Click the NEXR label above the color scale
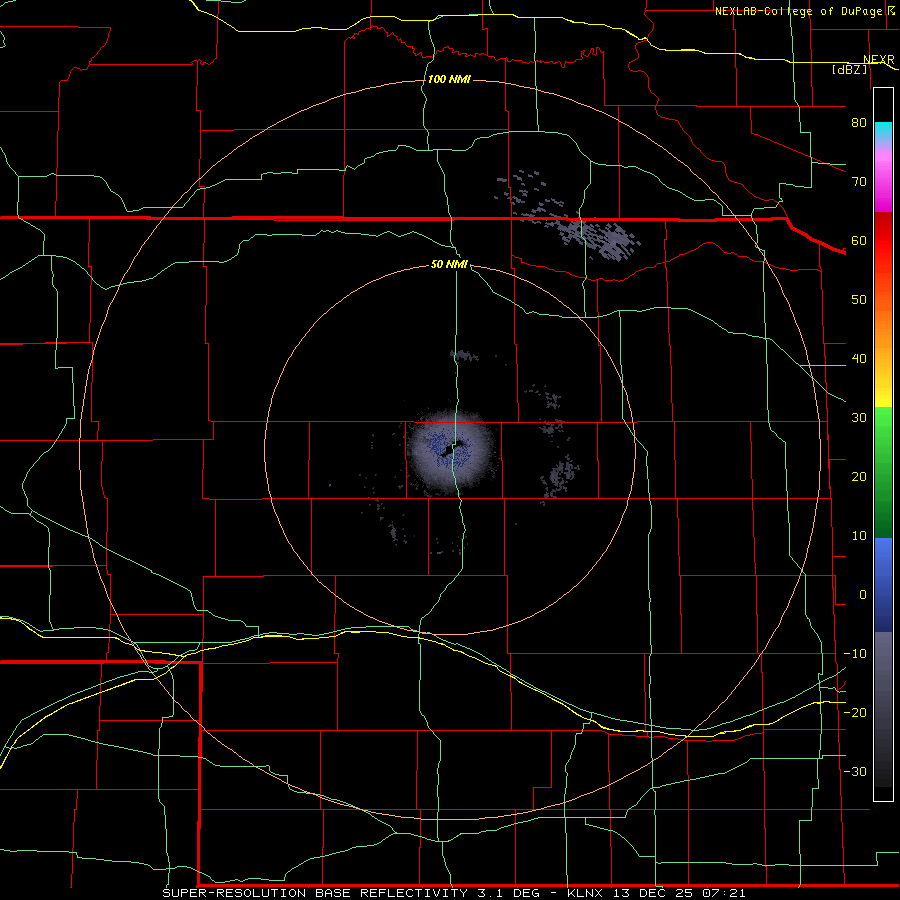This screenshot has width=900, height=900. point(878,60)
